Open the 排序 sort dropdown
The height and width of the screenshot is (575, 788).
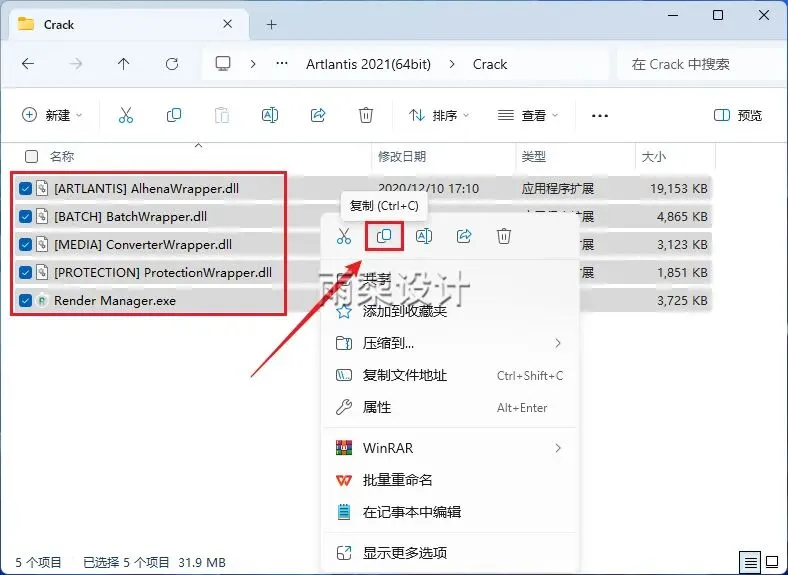[x=438, y=116]
